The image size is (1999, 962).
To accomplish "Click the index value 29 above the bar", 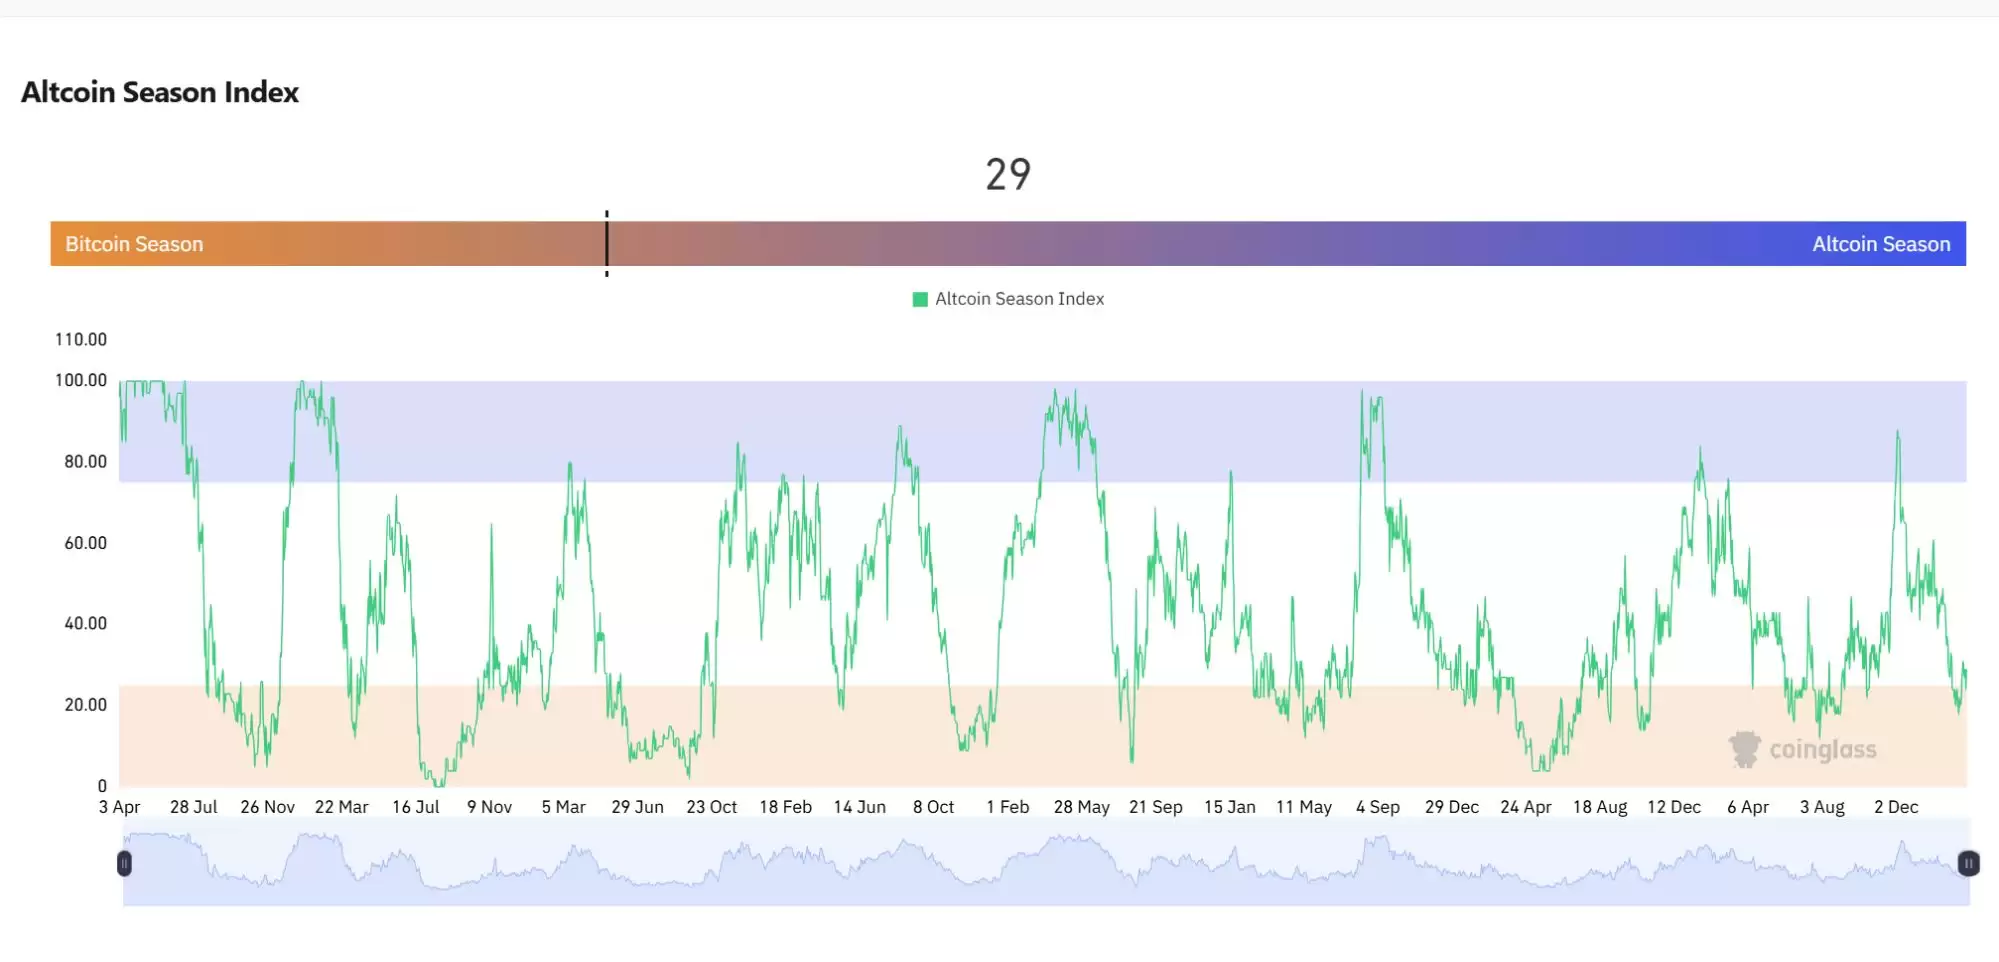I will [1007, 175].
